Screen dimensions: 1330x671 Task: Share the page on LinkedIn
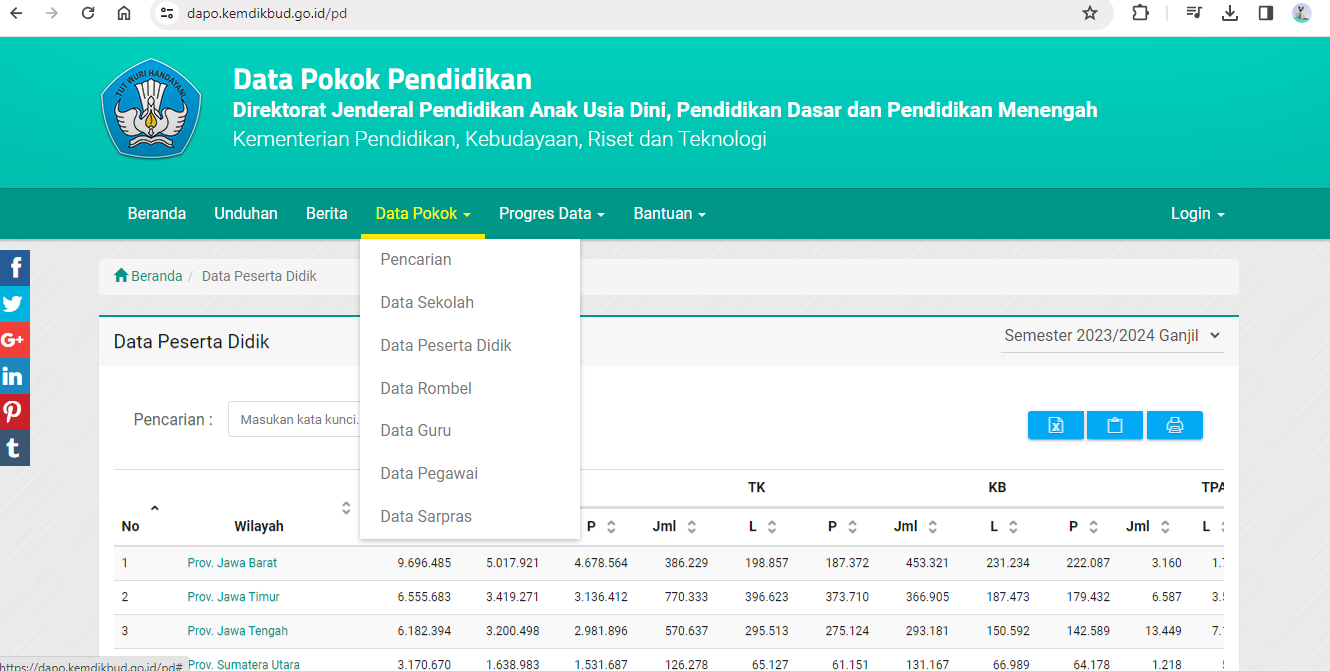coord(14,375)
